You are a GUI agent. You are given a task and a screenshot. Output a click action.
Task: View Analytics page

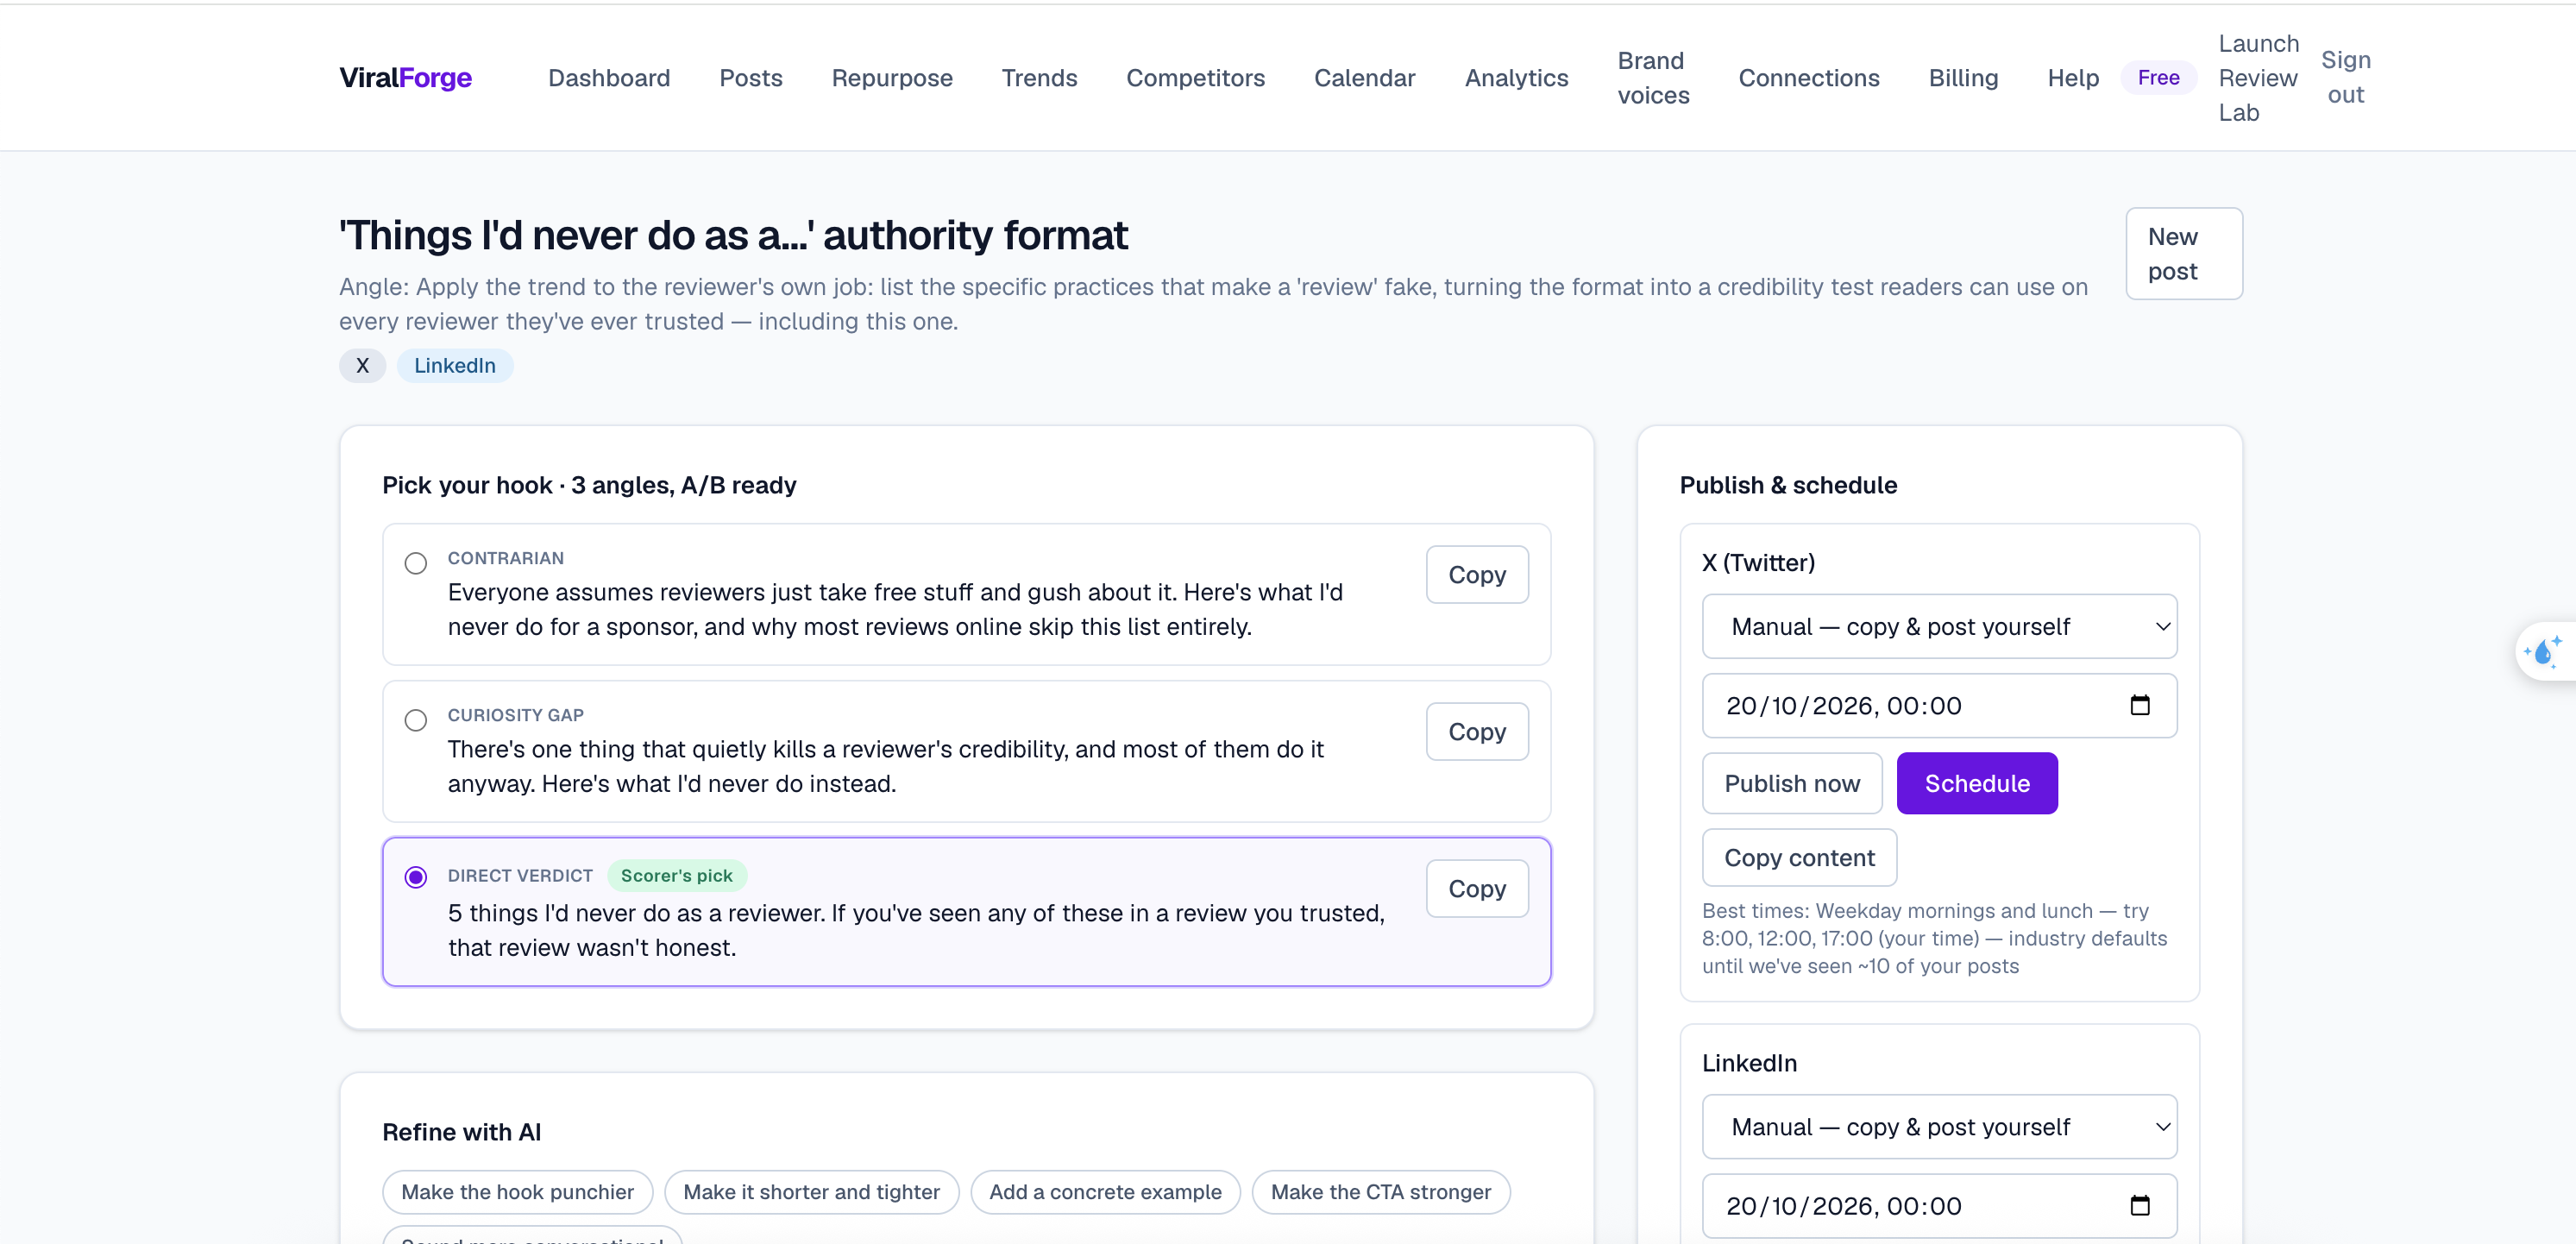pos(1516,77)
